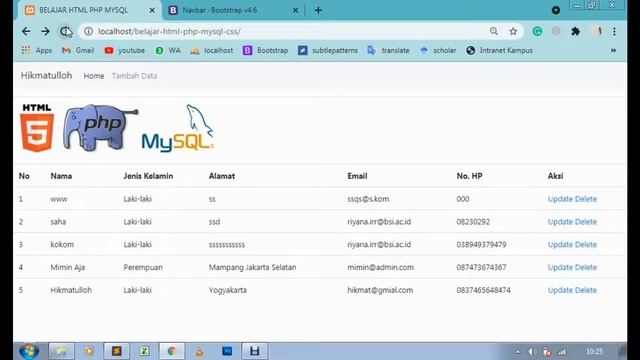Click Update for the kokom row

560,244
